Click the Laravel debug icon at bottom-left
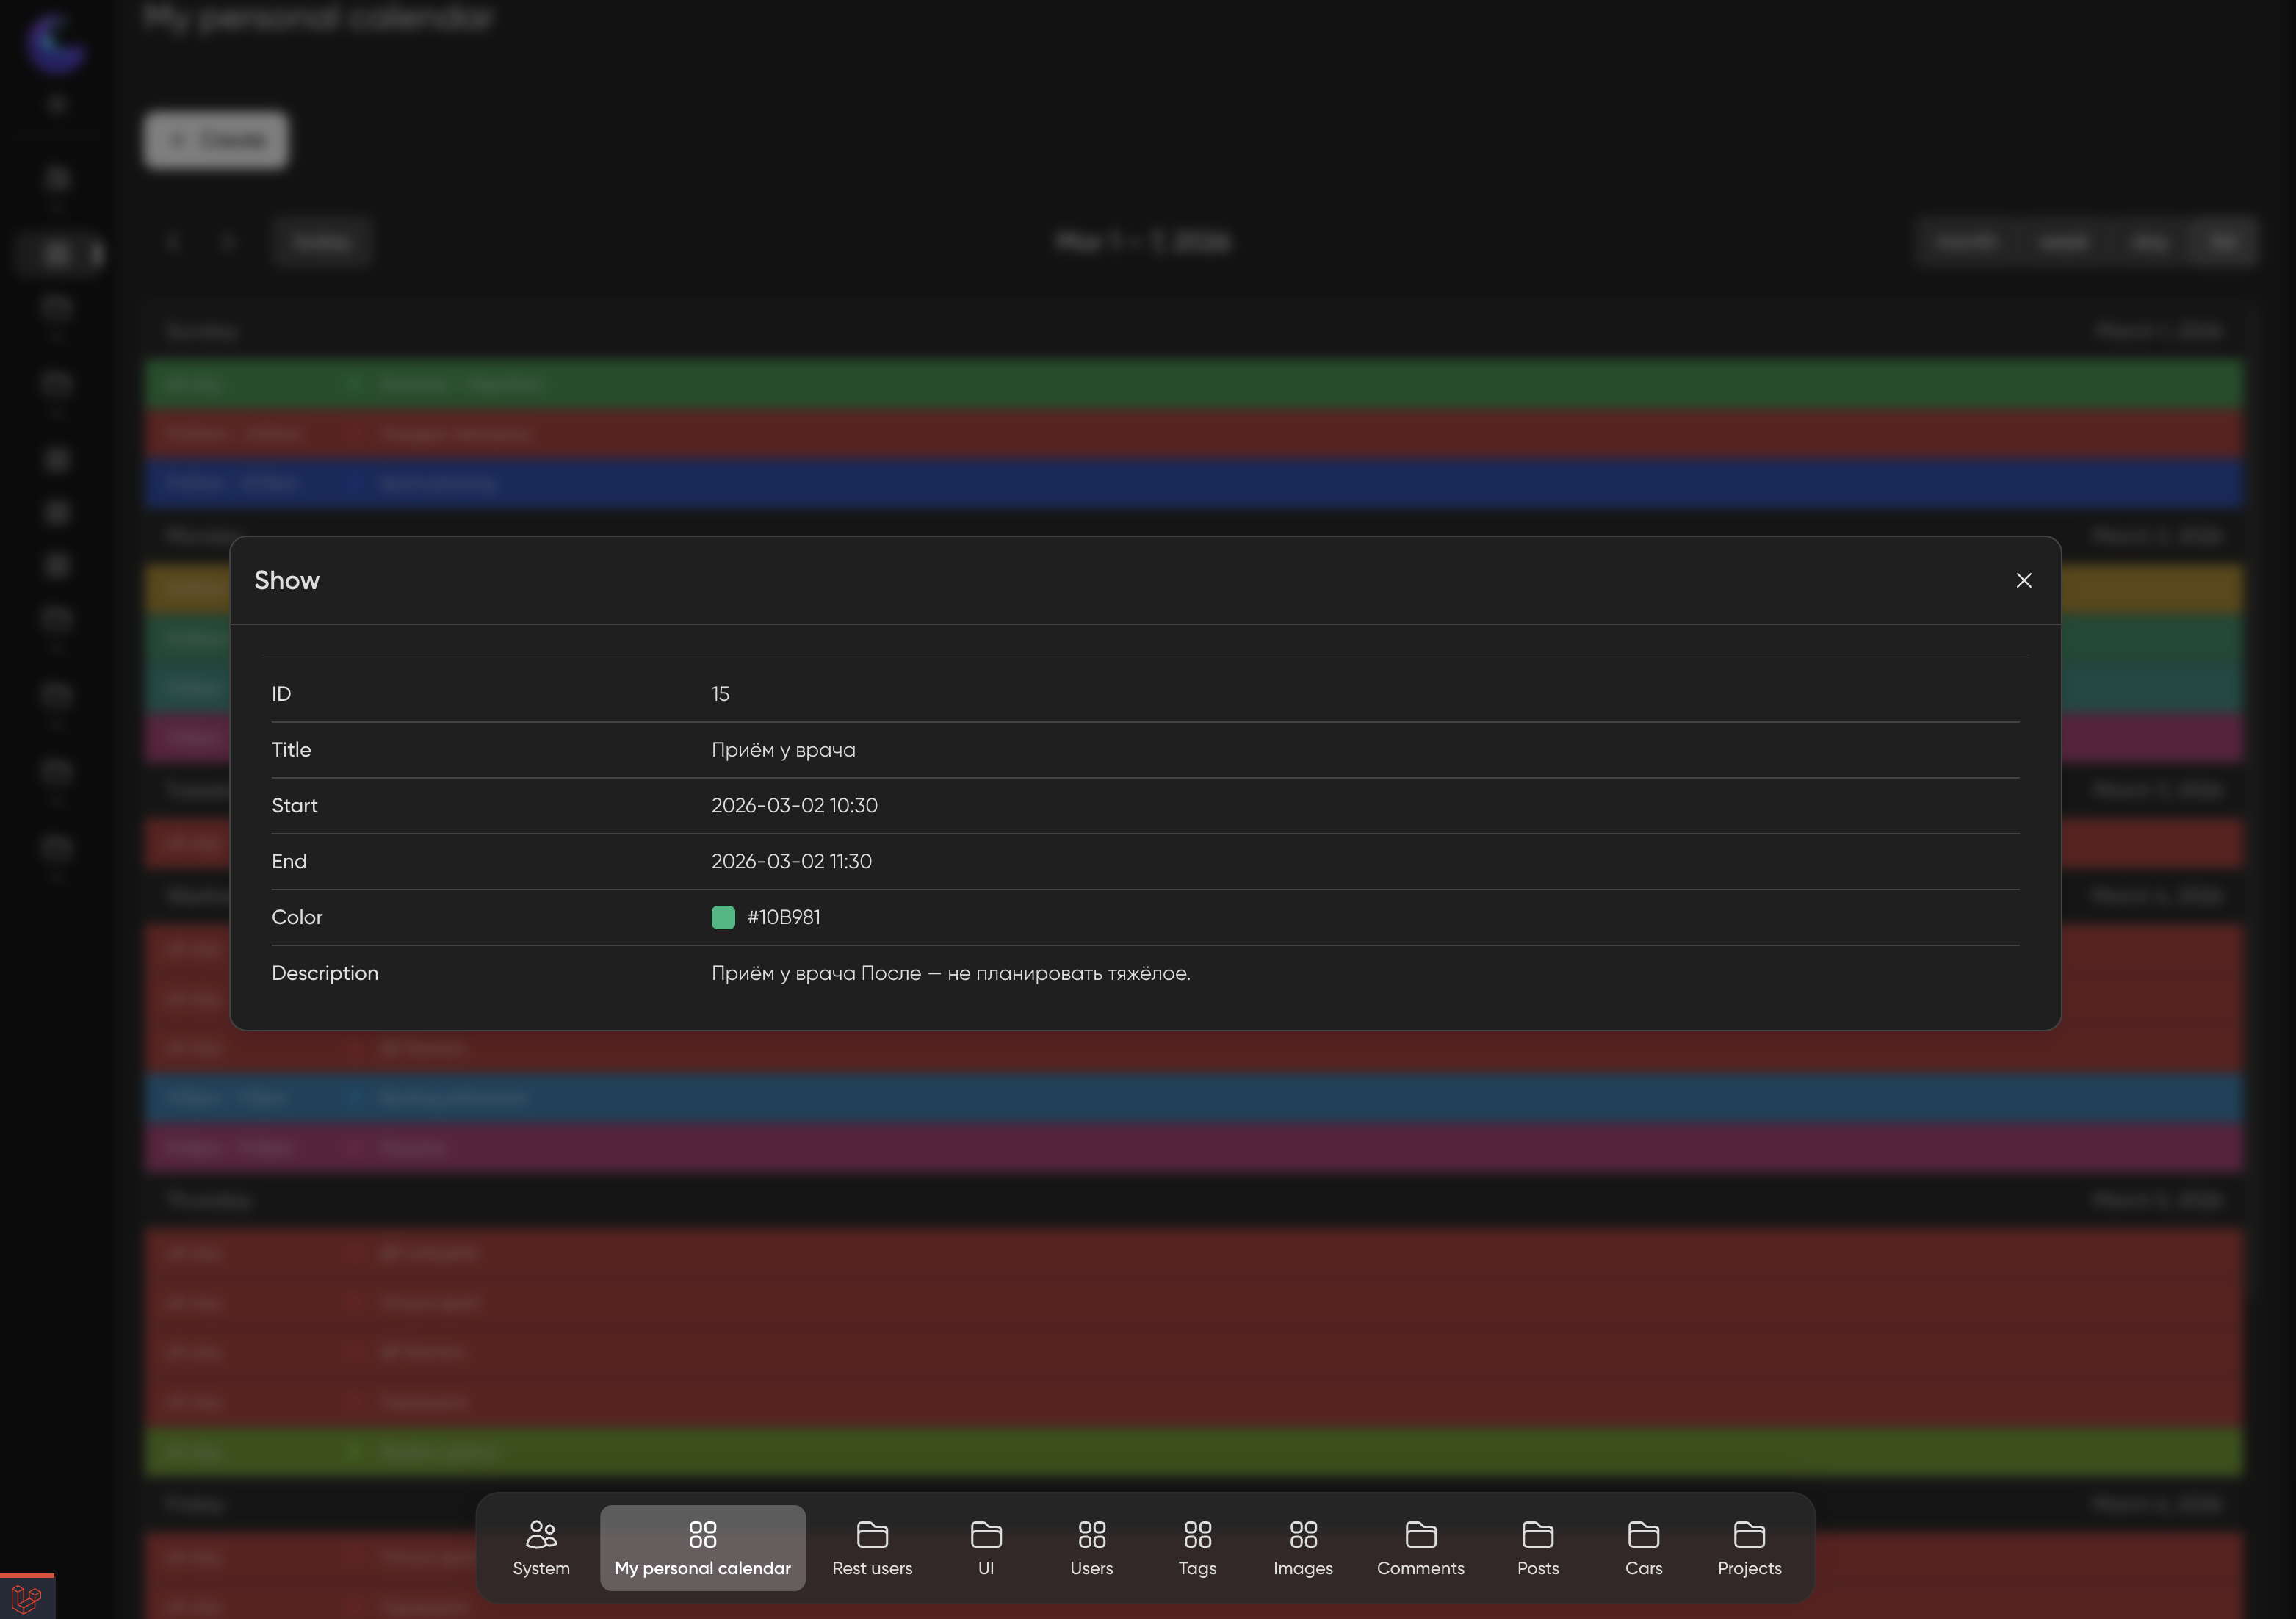2296x1619 pixels. (26, 1597)
